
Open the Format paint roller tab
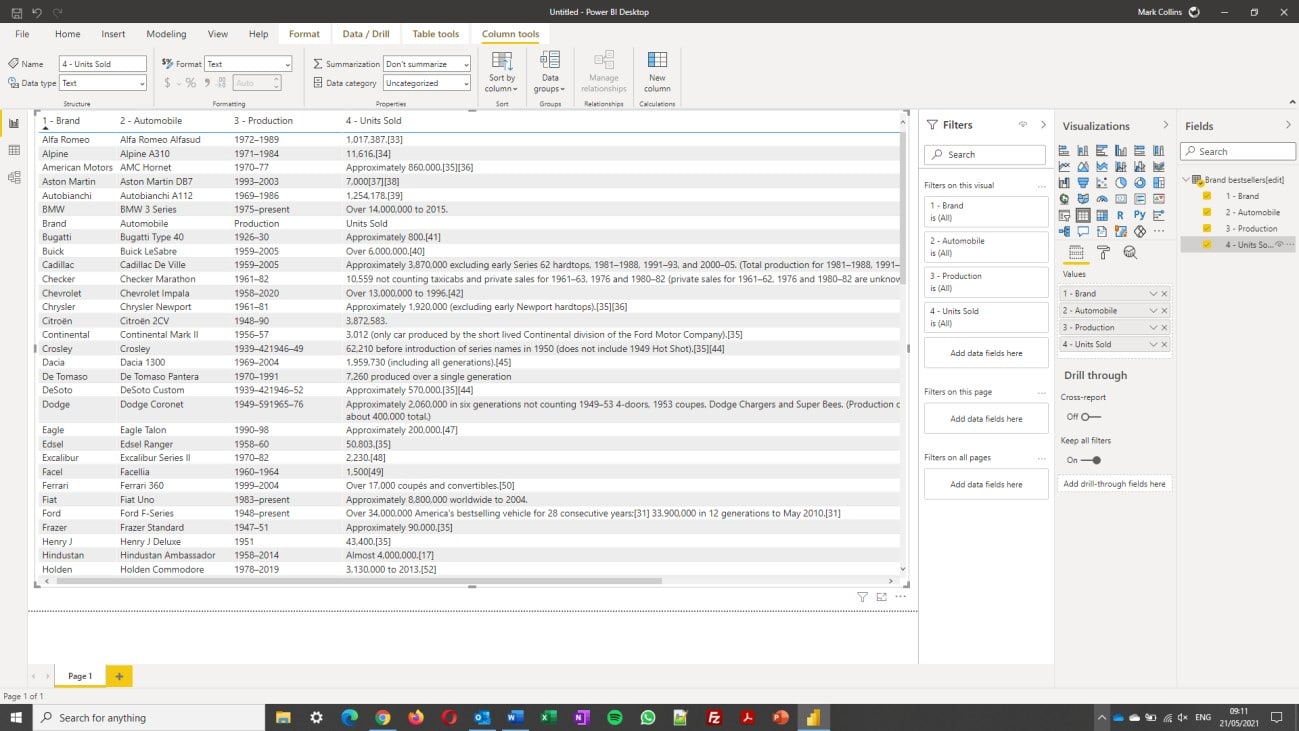1103,253
